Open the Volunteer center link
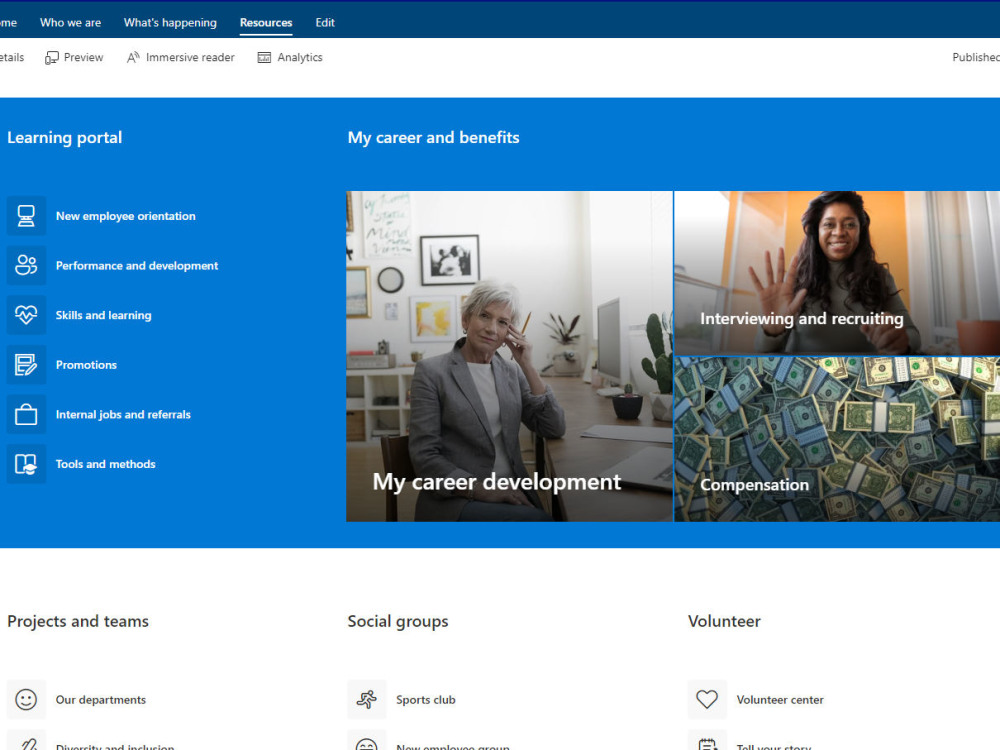The width and height of the screenshot is (1000, 750). [780, 700]
